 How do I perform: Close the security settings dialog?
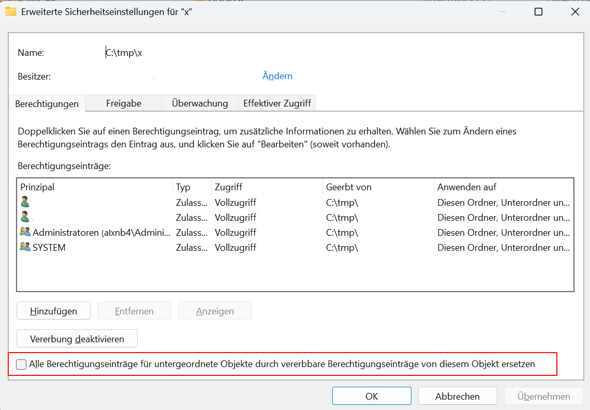[575, 12]
